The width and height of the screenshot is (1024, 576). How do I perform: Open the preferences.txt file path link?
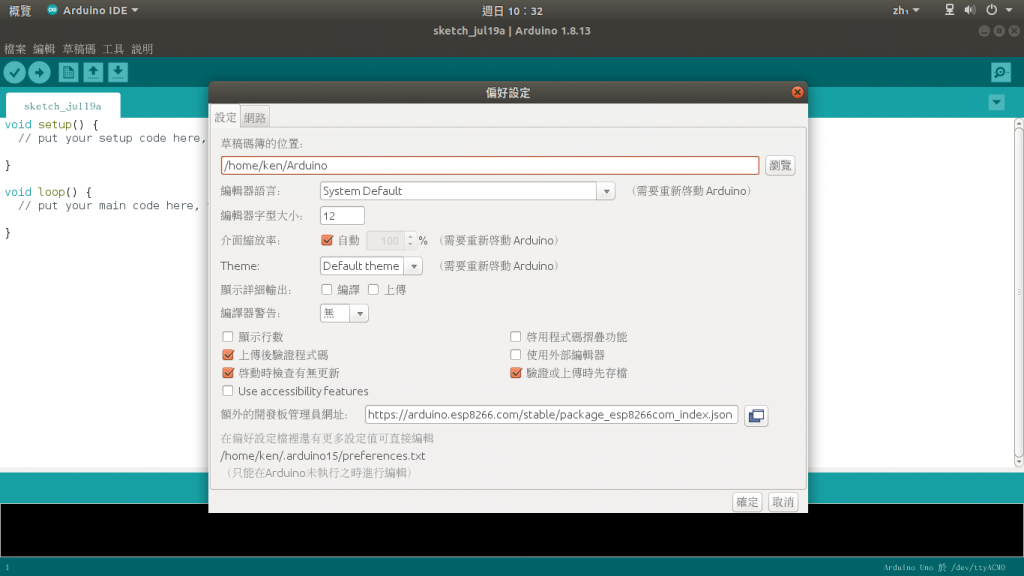pos(323,456)
